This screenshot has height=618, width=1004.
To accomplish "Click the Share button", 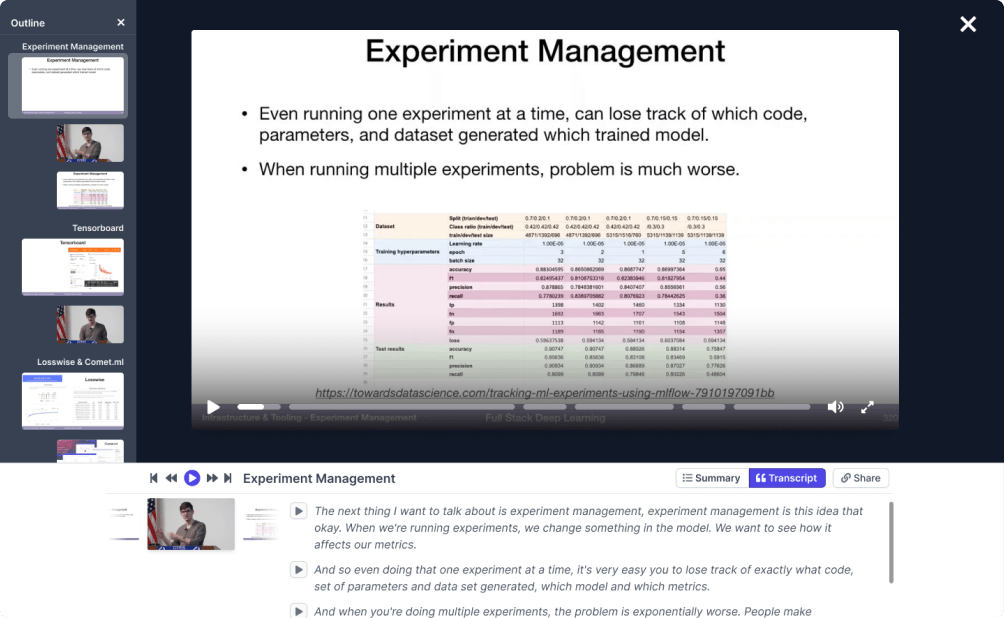I will pyautogui.click(x=860, y=478).
